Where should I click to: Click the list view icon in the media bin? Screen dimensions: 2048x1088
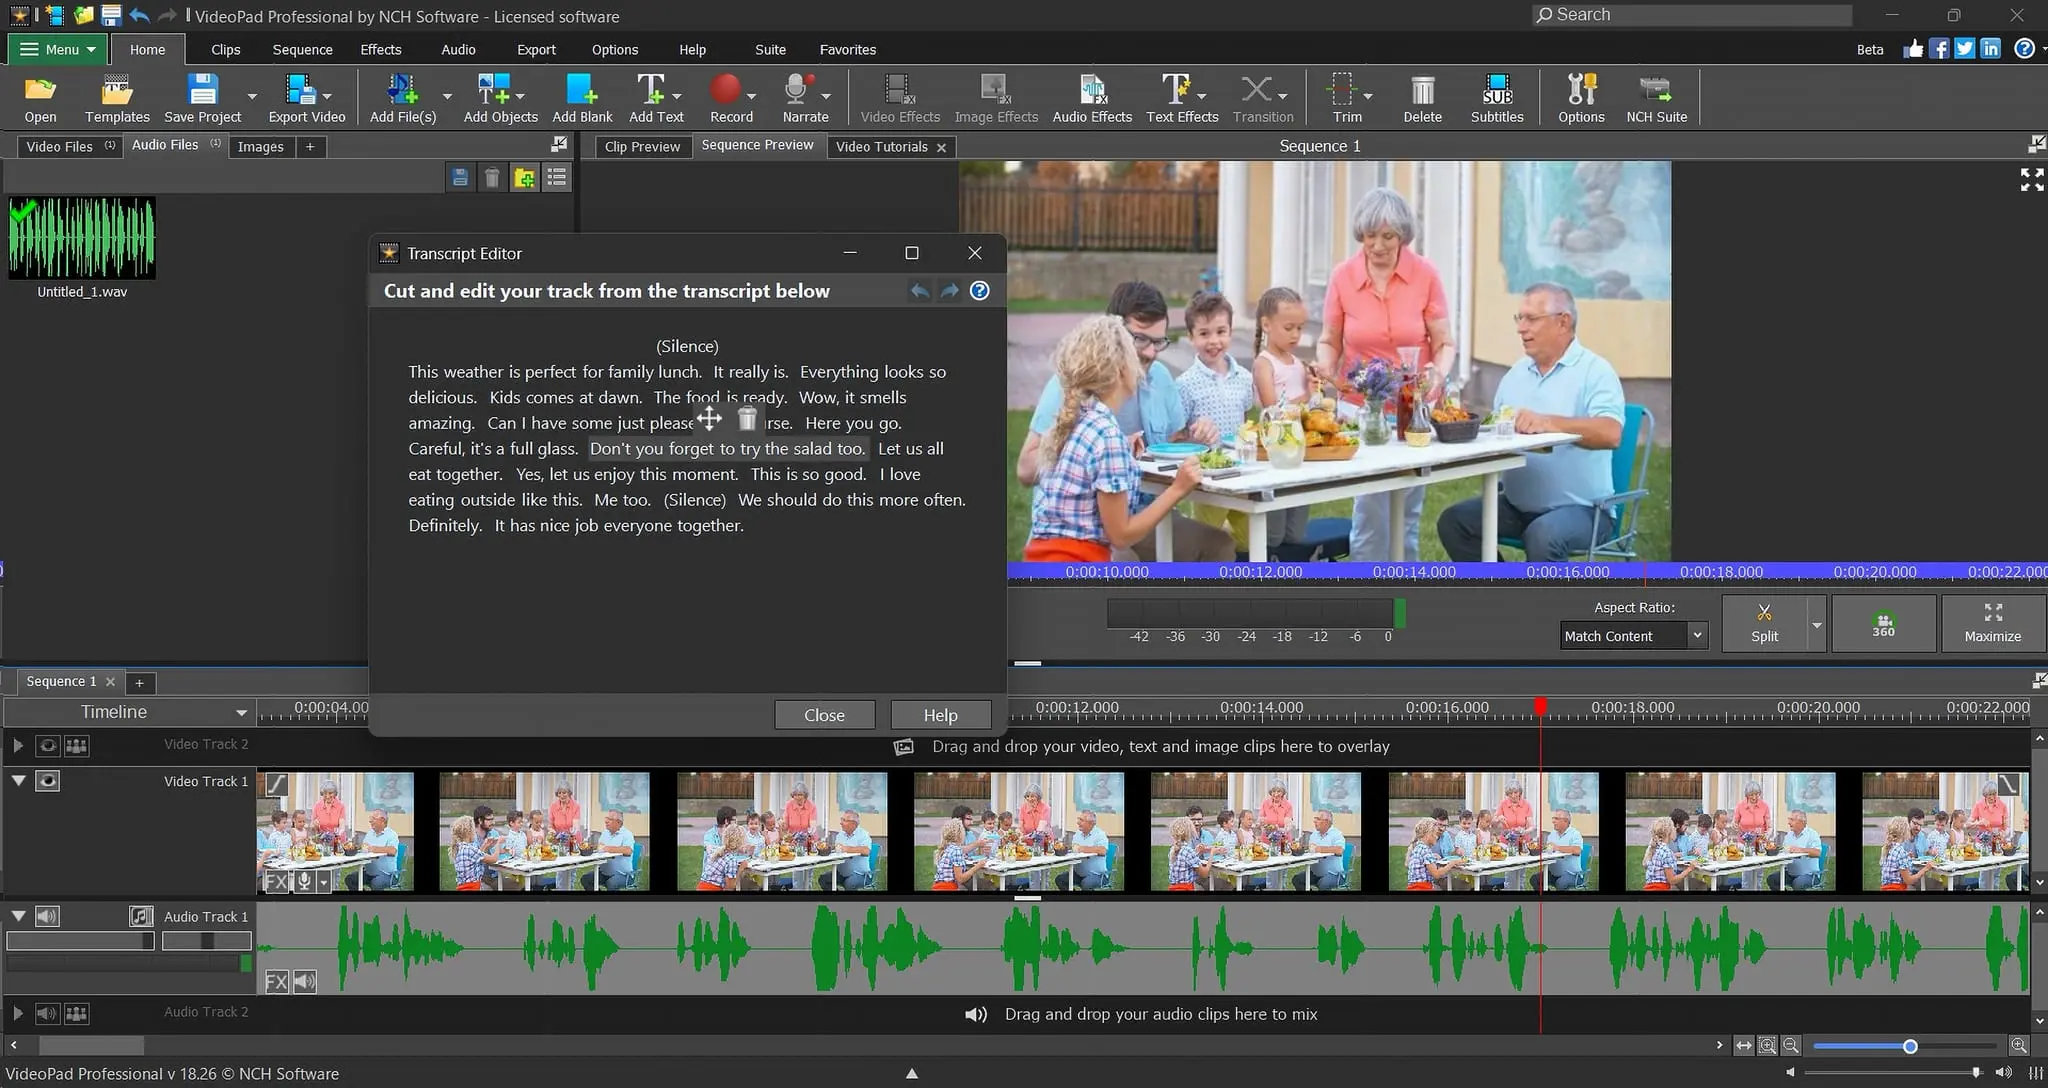coord(557,178)
